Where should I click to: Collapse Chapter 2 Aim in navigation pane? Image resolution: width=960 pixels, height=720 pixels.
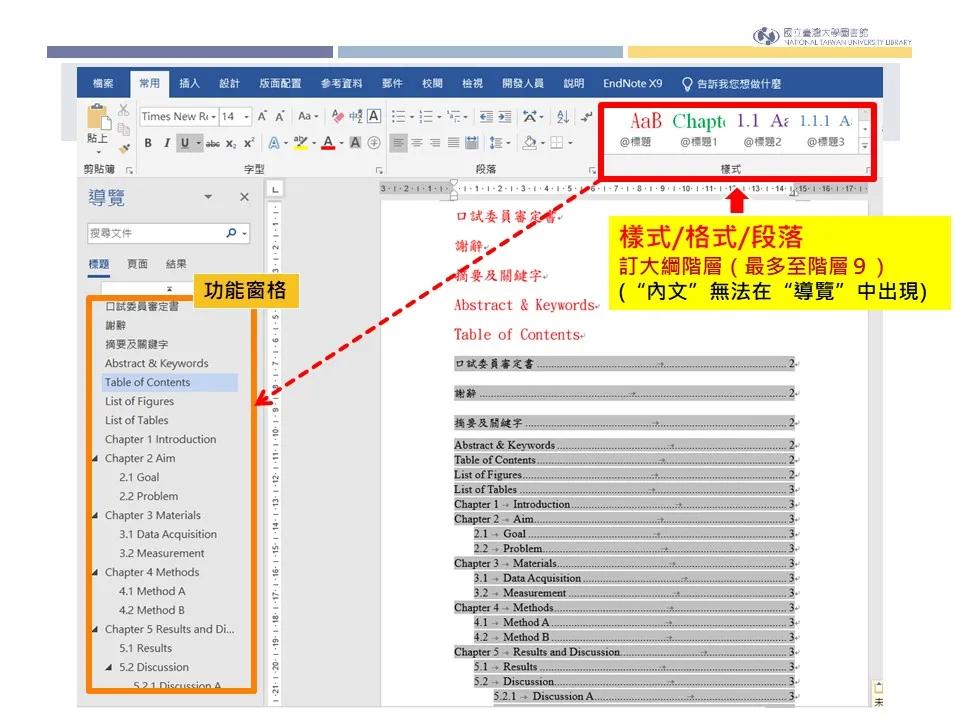(x=97, y=458)
